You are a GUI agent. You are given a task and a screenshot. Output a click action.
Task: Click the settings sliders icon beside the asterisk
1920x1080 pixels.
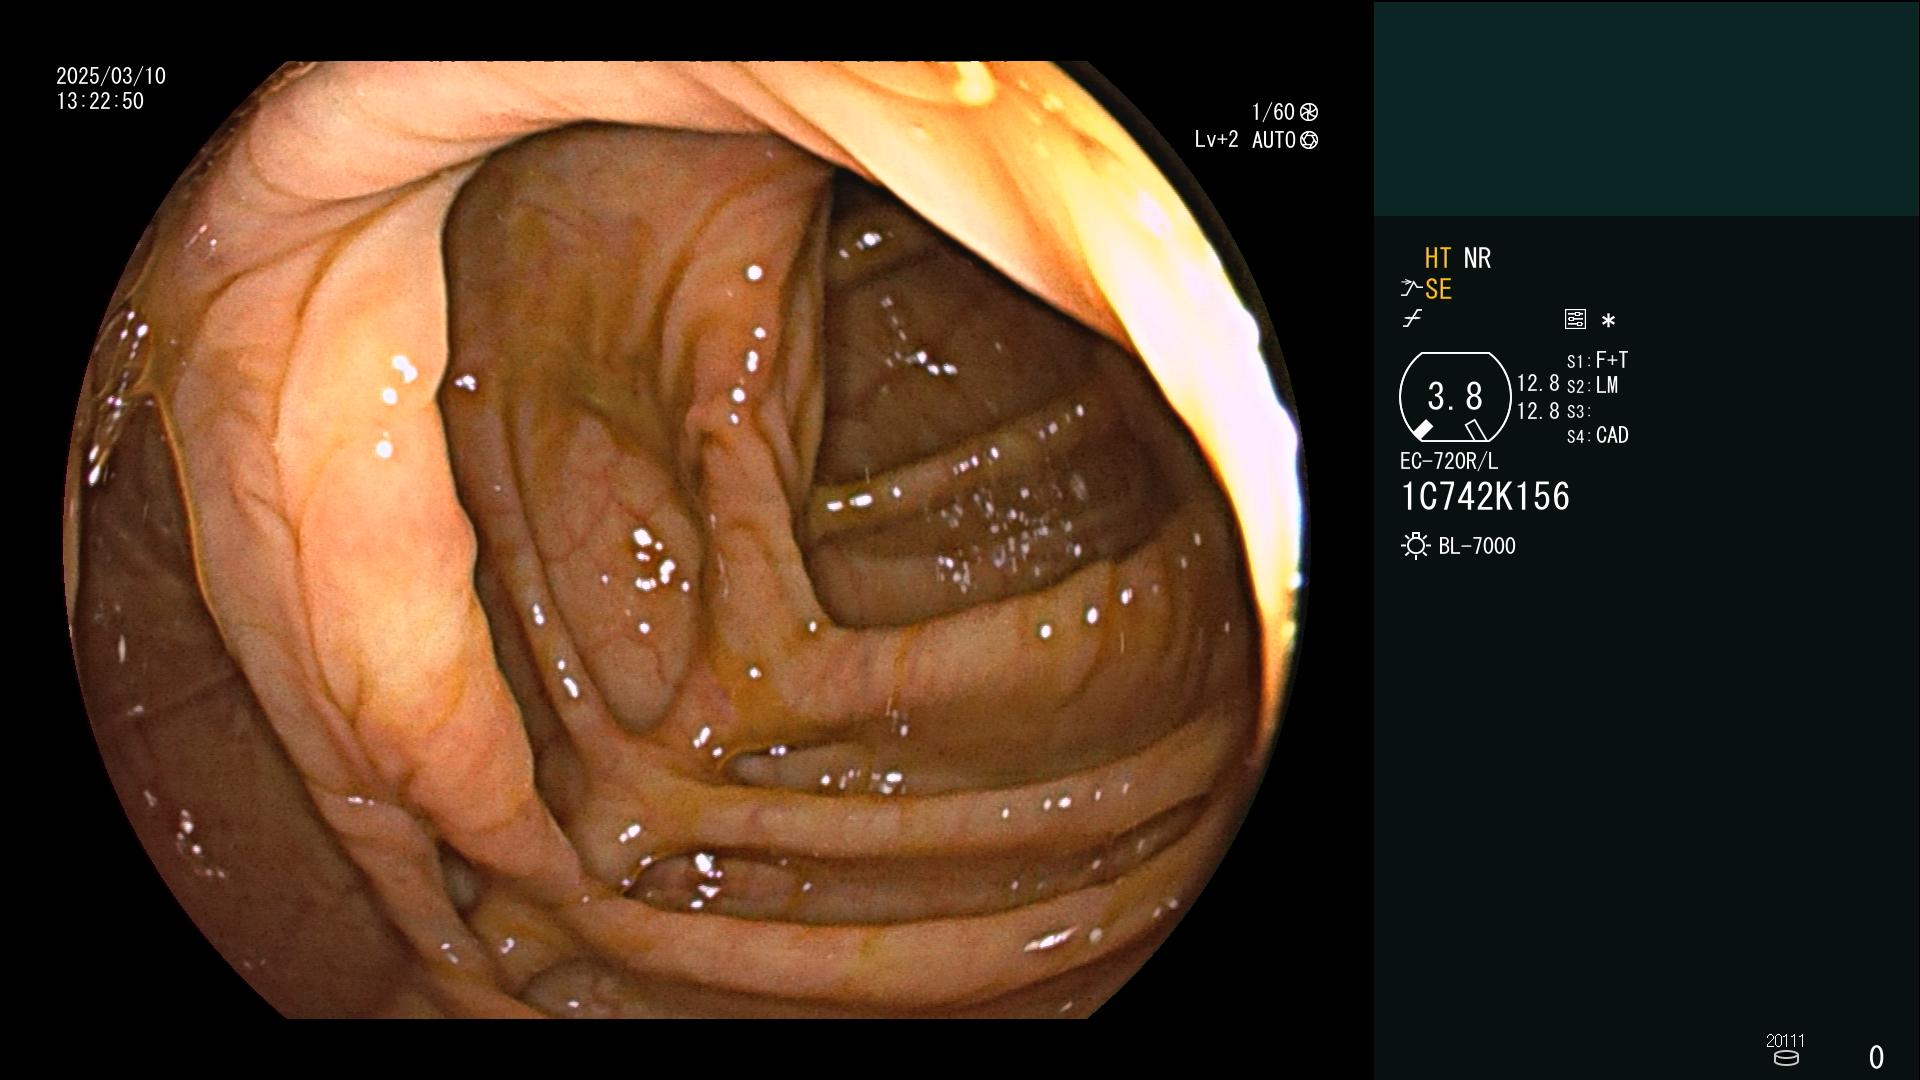click(1575, 320)
